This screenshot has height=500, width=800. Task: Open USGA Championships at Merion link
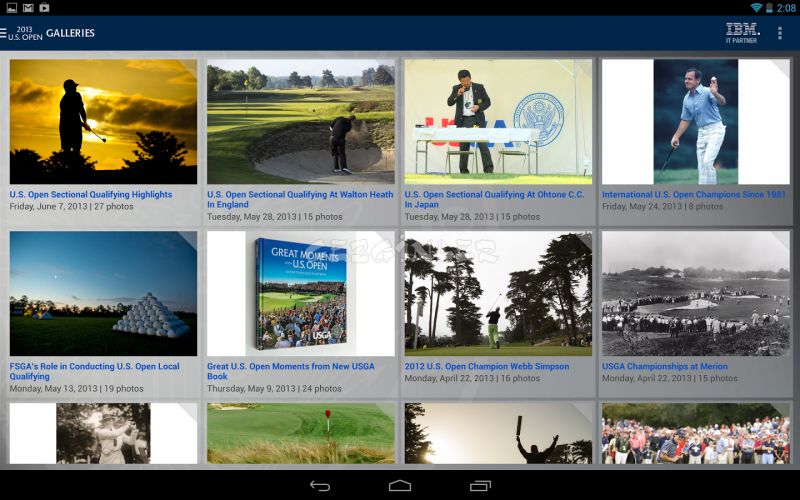coord(665,366)
